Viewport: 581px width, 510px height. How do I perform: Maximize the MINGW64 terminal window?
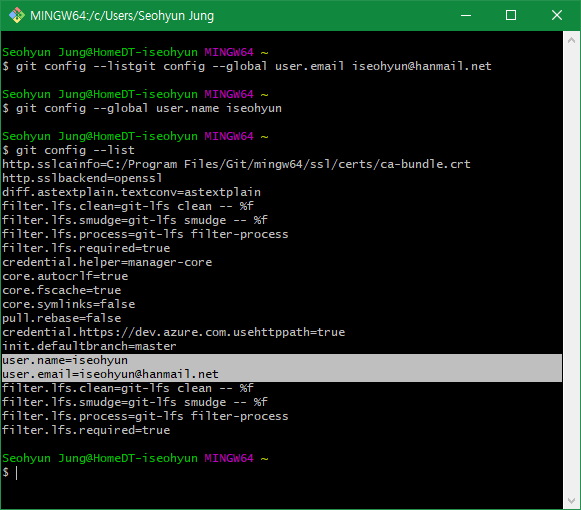[511, 16]
